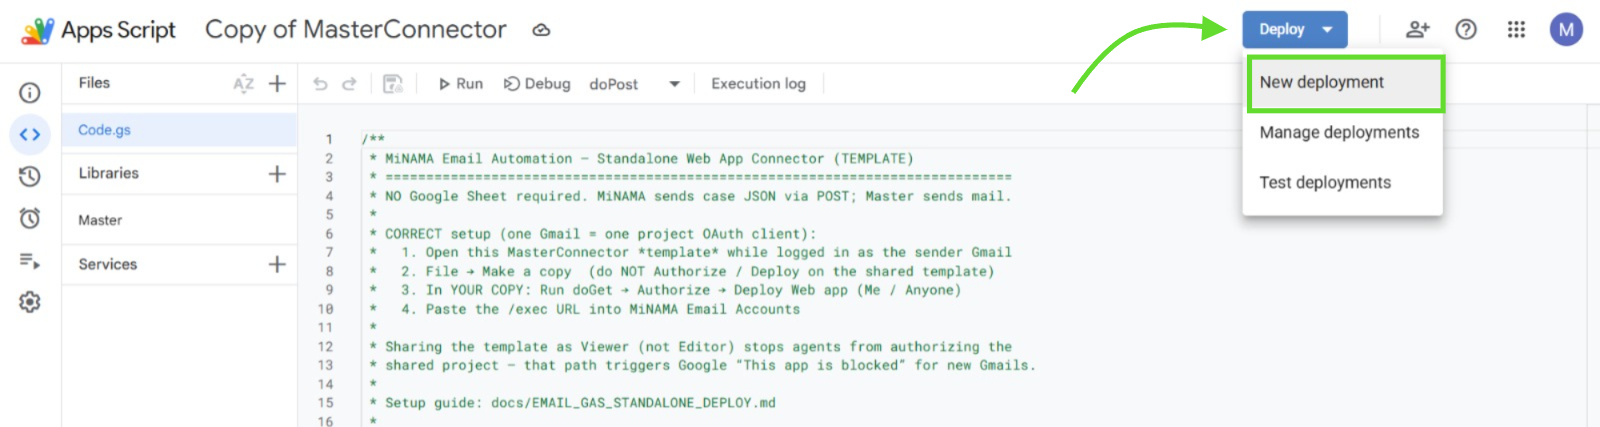Click line number 1 in the gutter

(329, 139)
